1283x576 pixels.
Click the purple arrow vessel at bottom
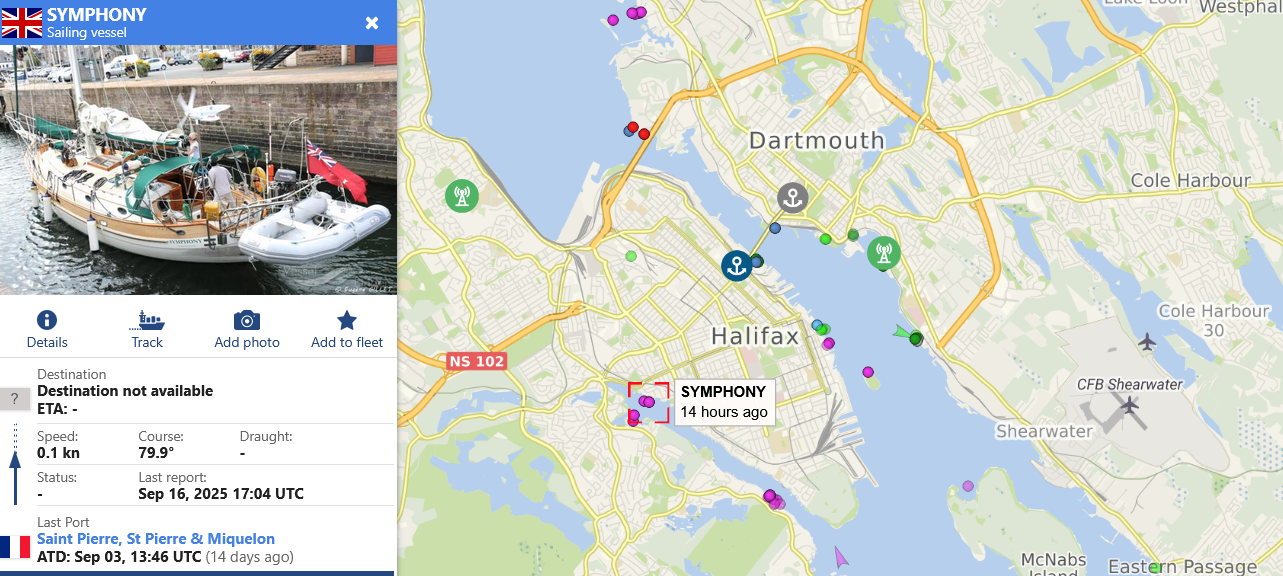pyautogui.click(x=841, y=556)
